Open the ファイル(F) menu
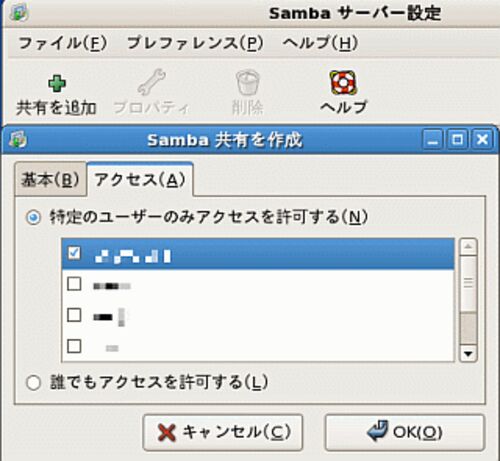 63,43
